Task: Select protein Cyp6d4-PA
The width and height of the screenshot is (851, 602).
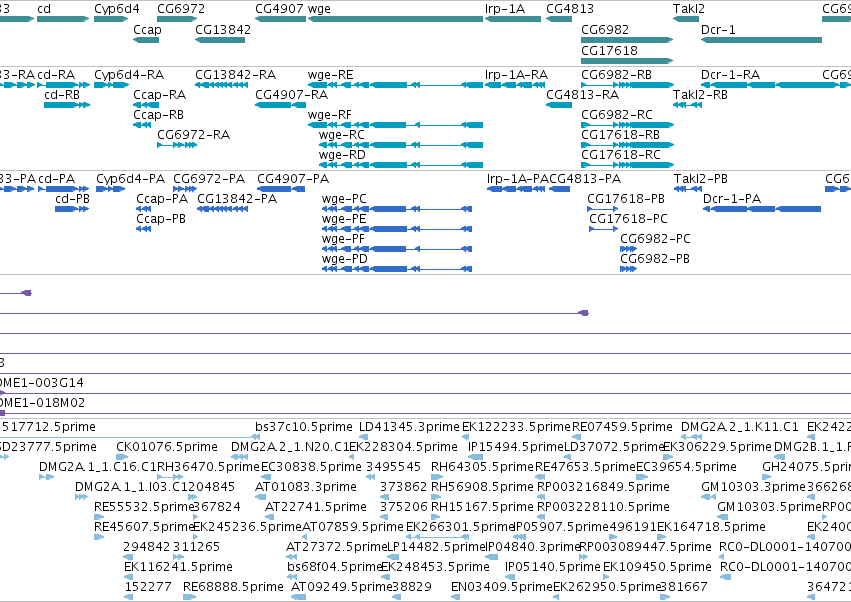Action: (x=130, y=179)
